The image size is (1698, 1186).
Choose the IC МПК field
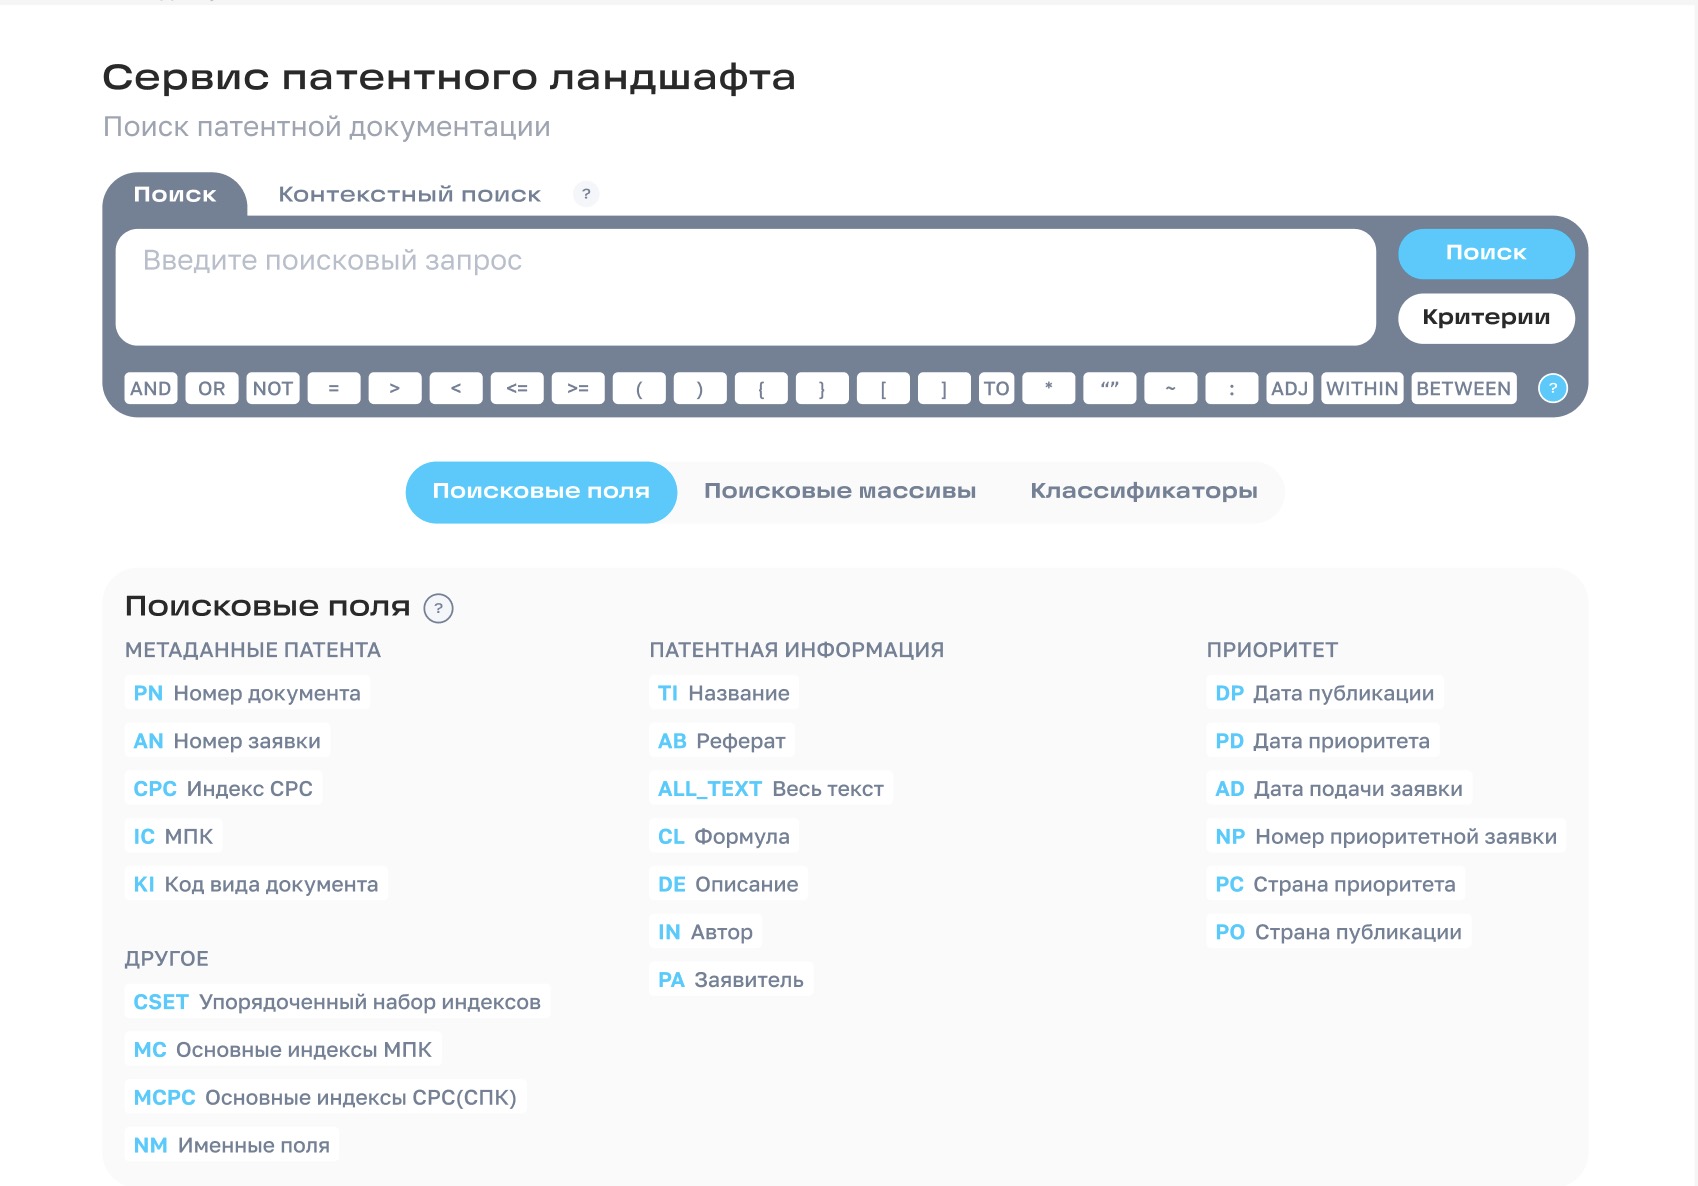coord(173,837)
